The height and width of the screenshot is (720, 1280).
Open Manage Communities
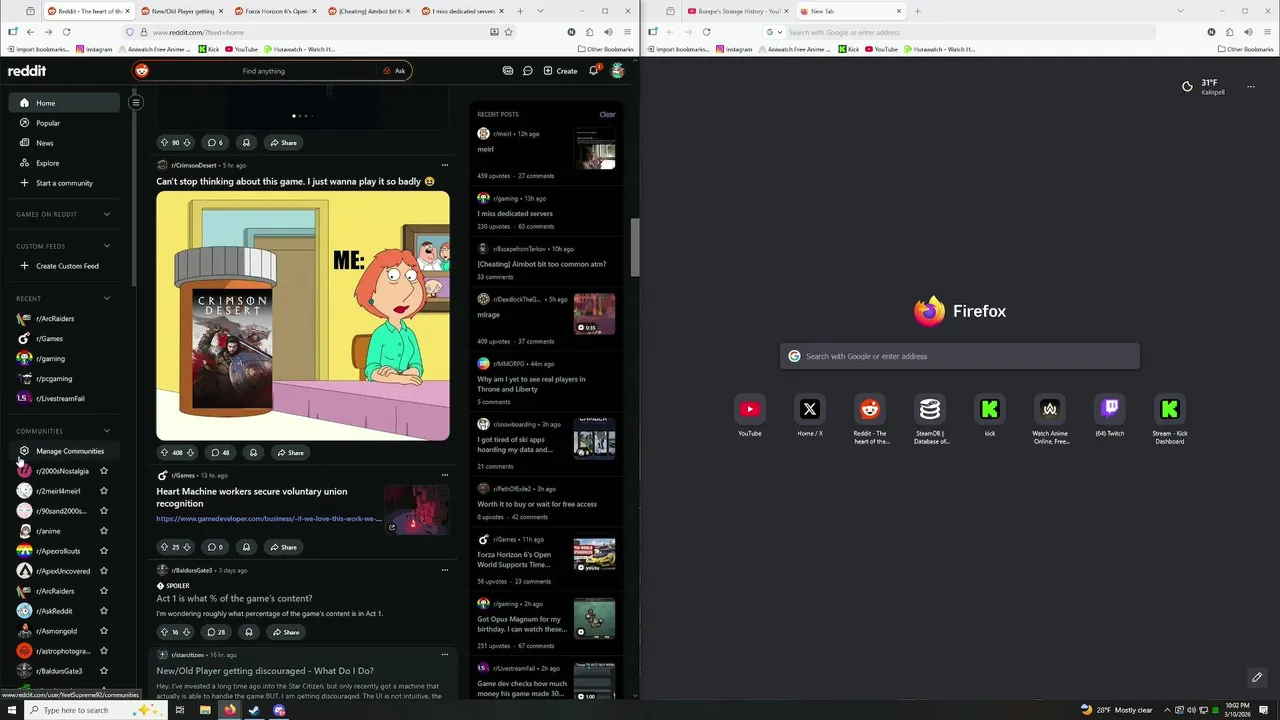click(64, 451)
